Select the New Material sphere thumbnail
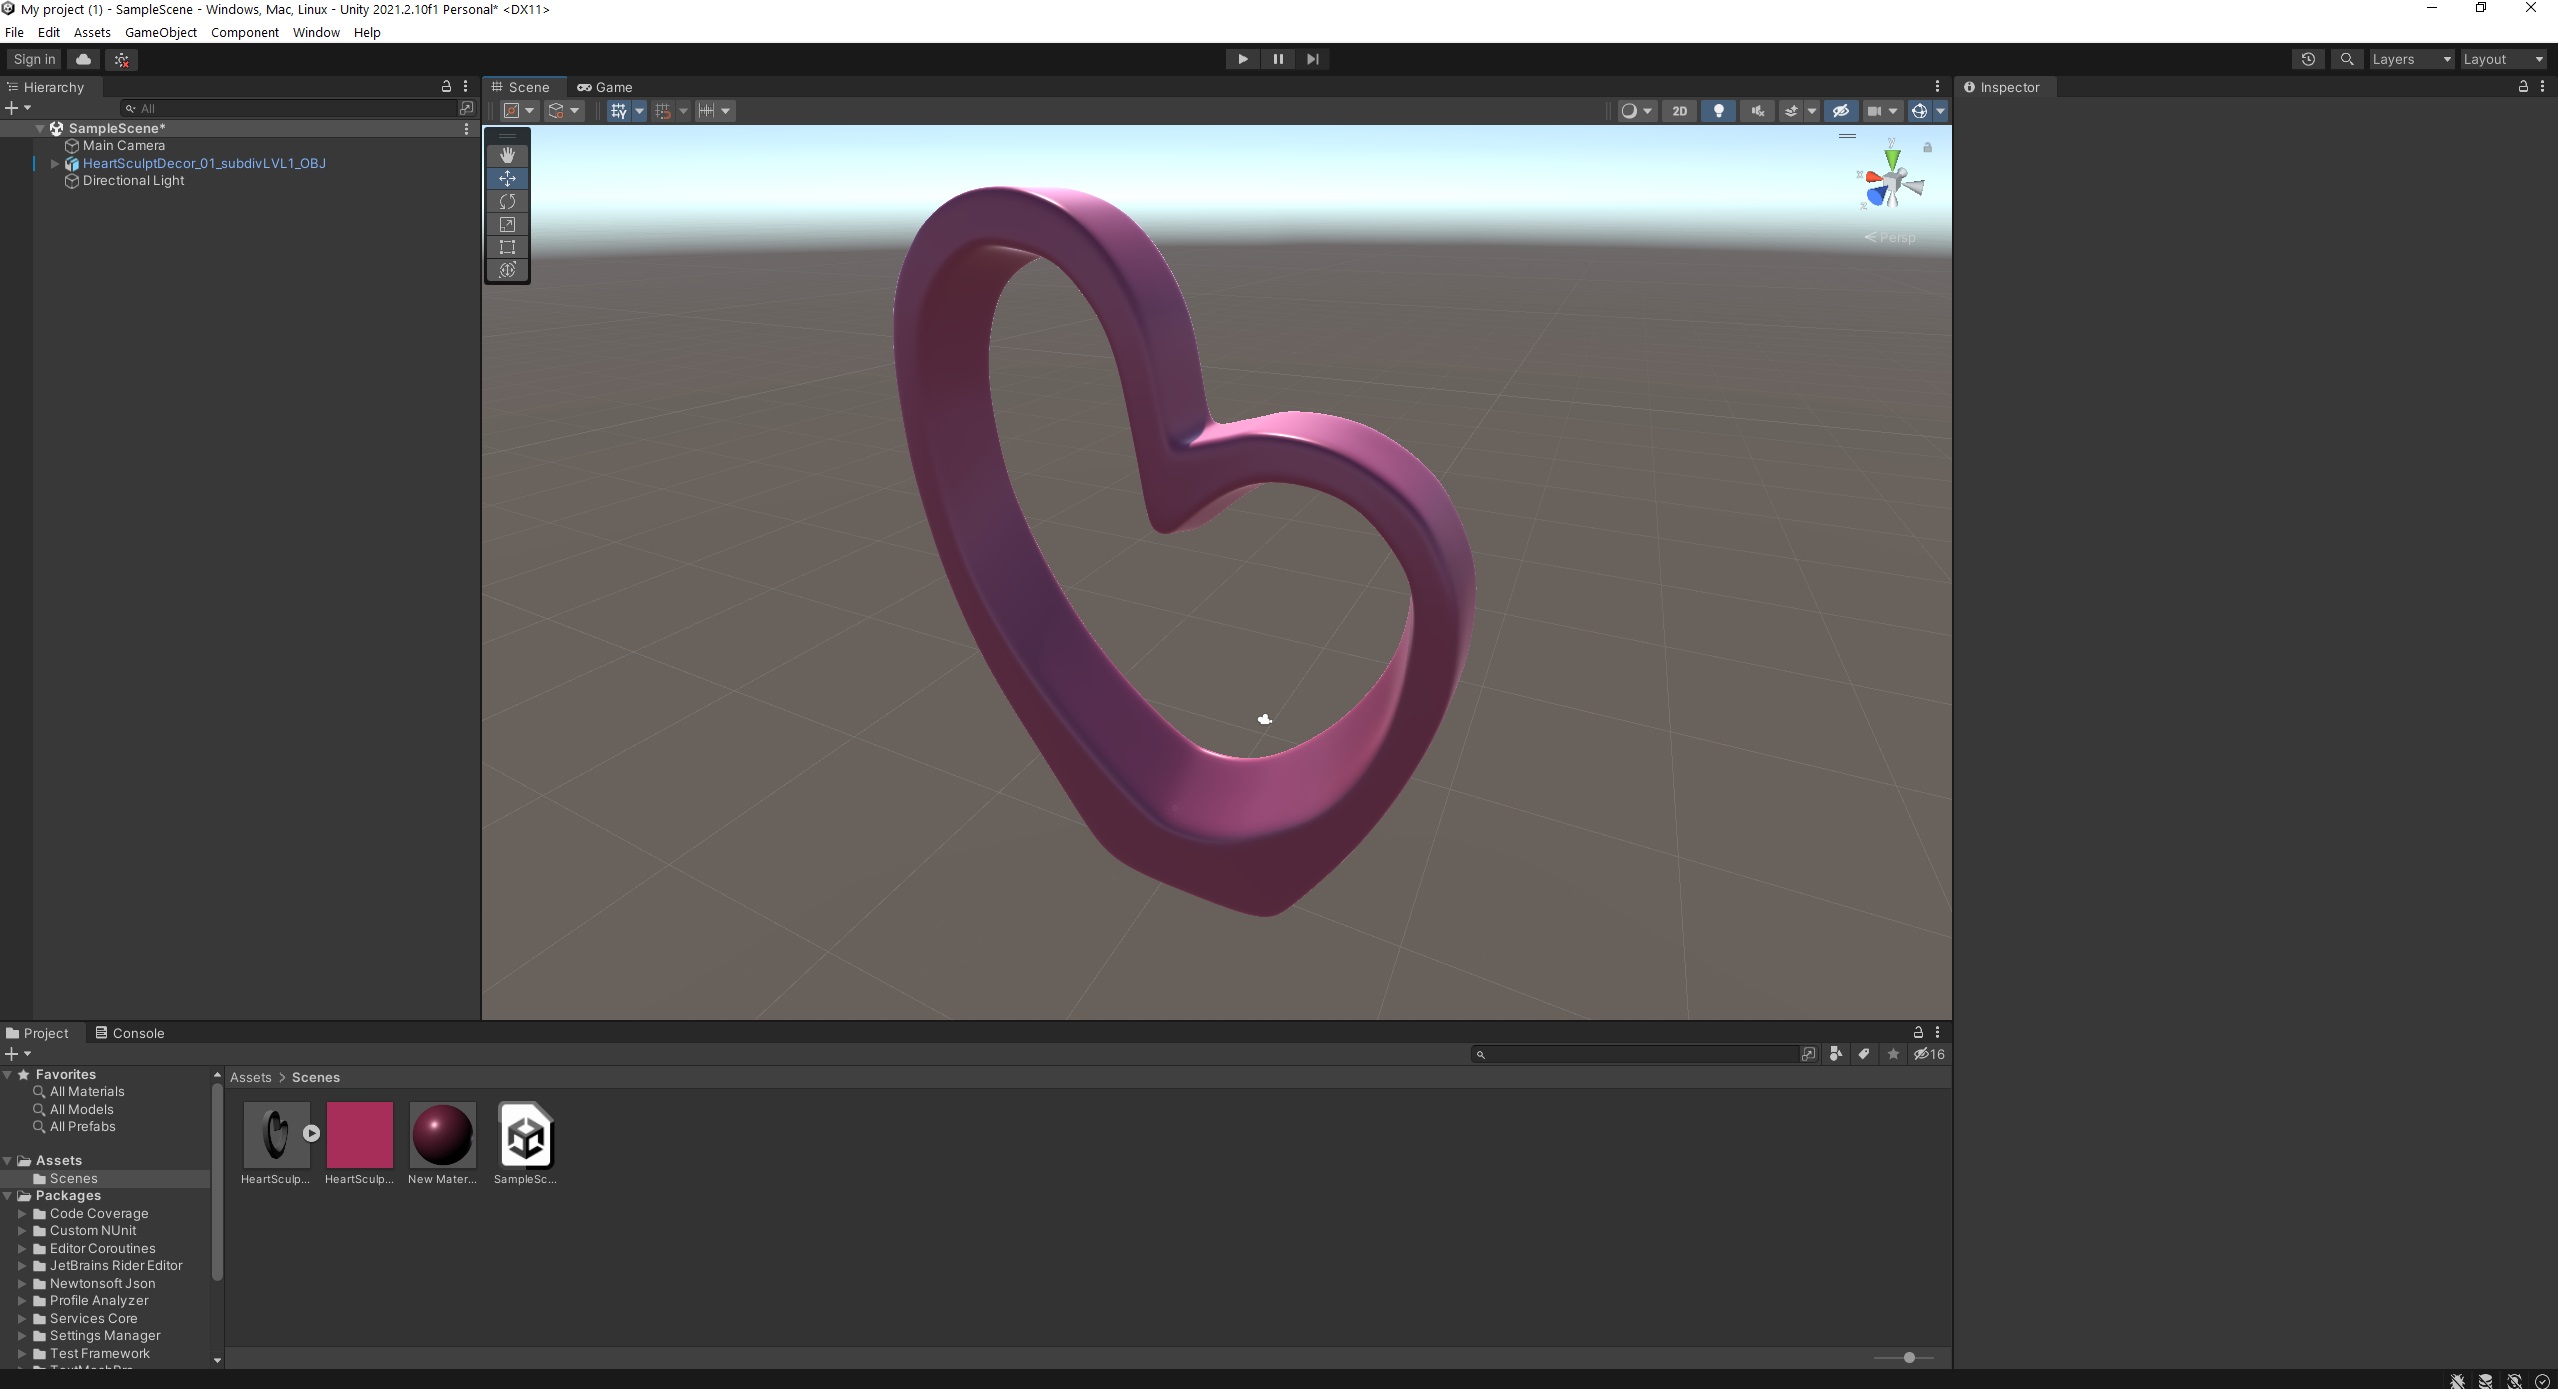Image resolution: width=2558 pixels, height=1389 pixels. pyautogui.click(x=442, y=1134)
